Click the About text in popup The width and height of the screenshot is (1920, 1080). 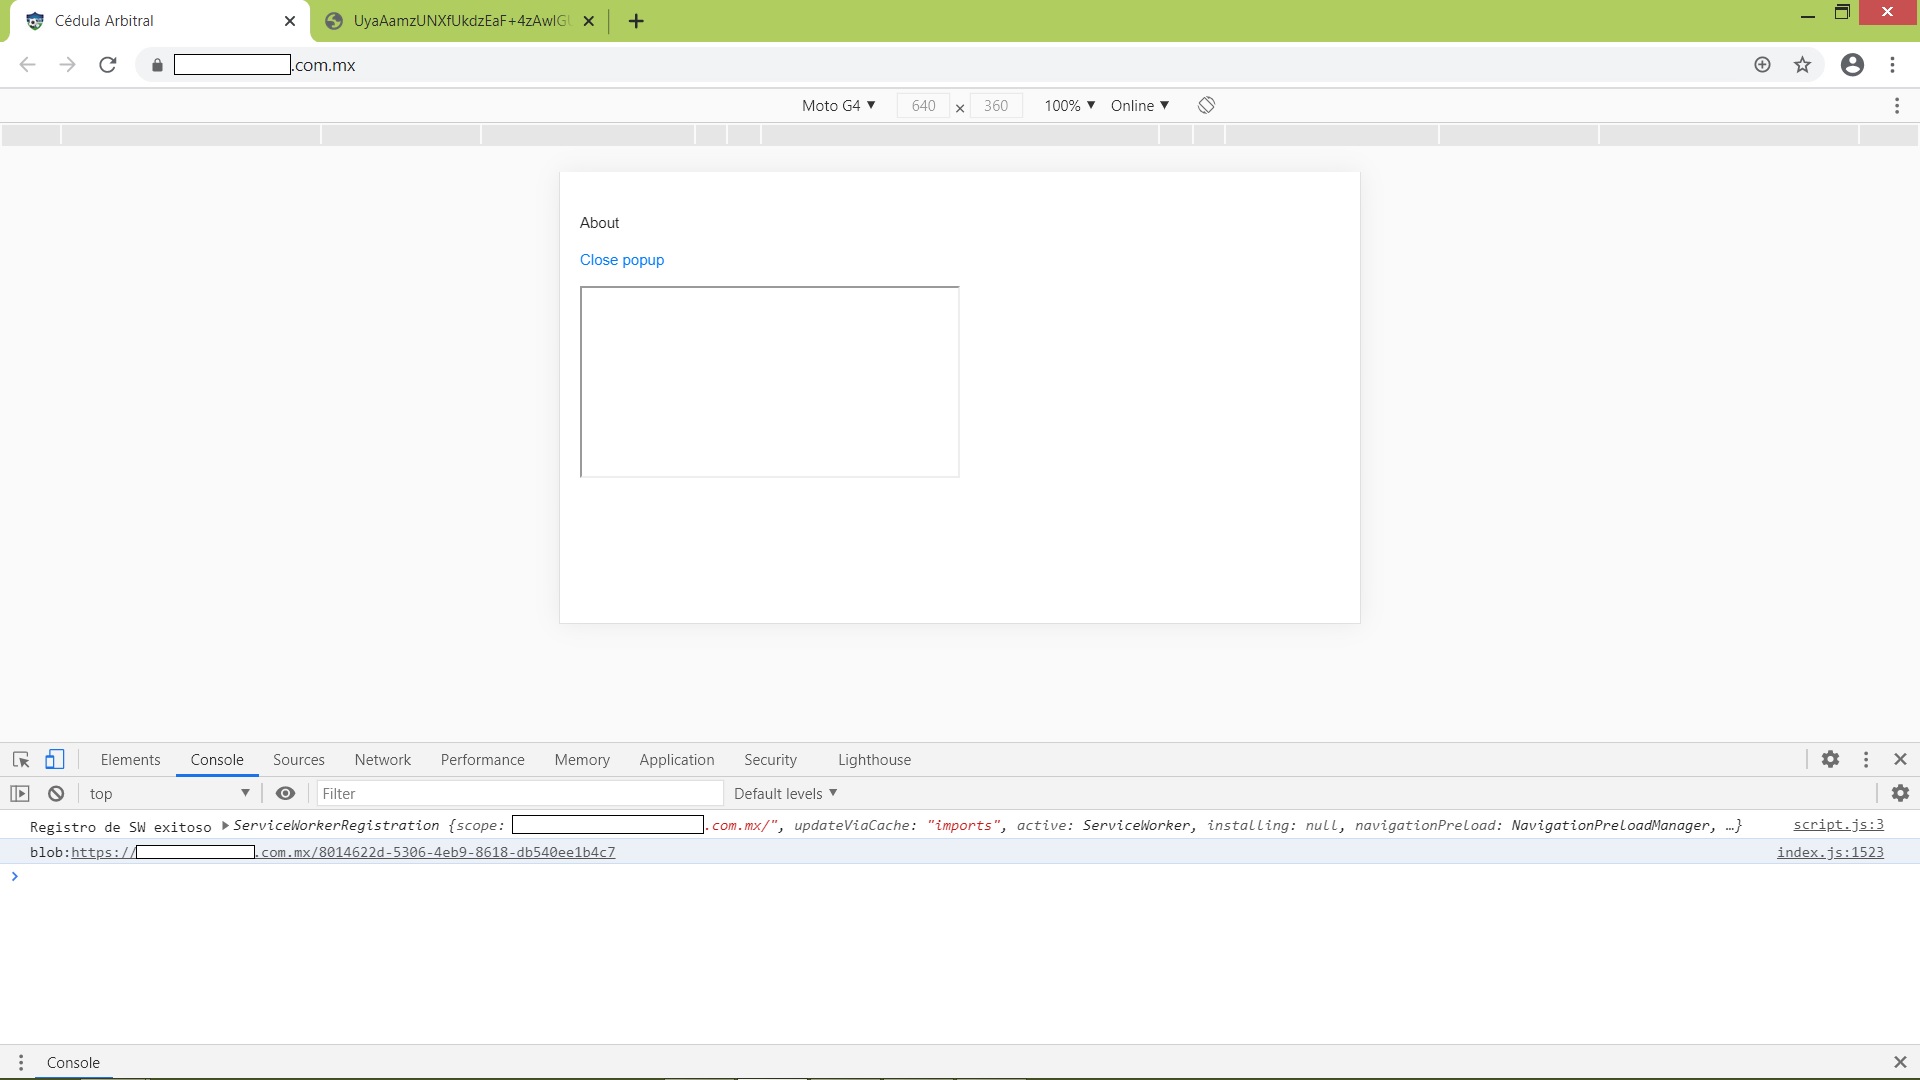pyautogui.click(x=599, y=222)
